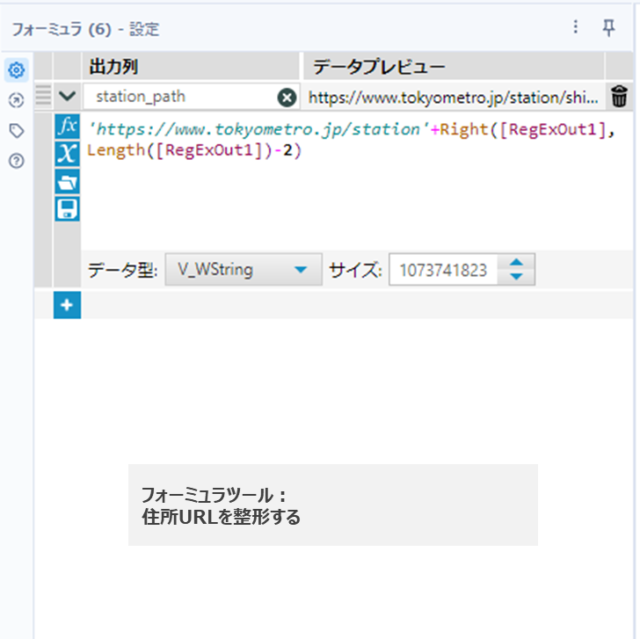
Task: Open the X columns and constants list
Action: point(67,153)
